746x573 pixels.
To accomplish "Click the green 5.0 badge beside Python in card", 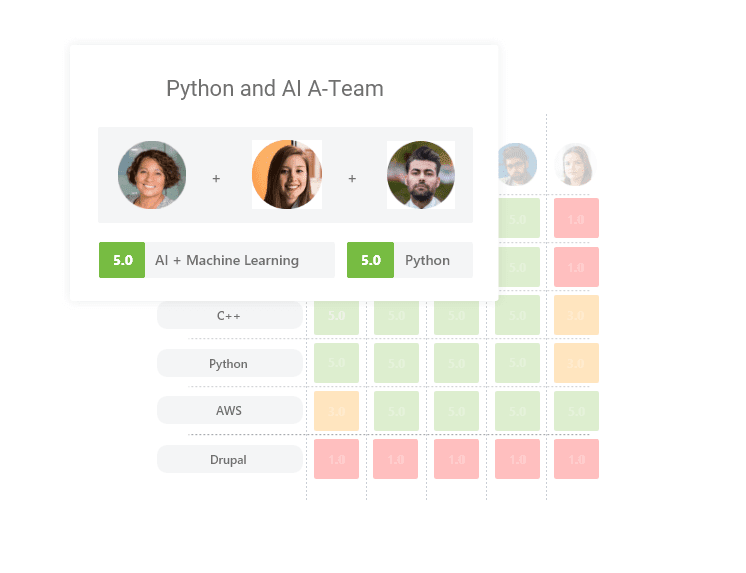I will [370, 260].
